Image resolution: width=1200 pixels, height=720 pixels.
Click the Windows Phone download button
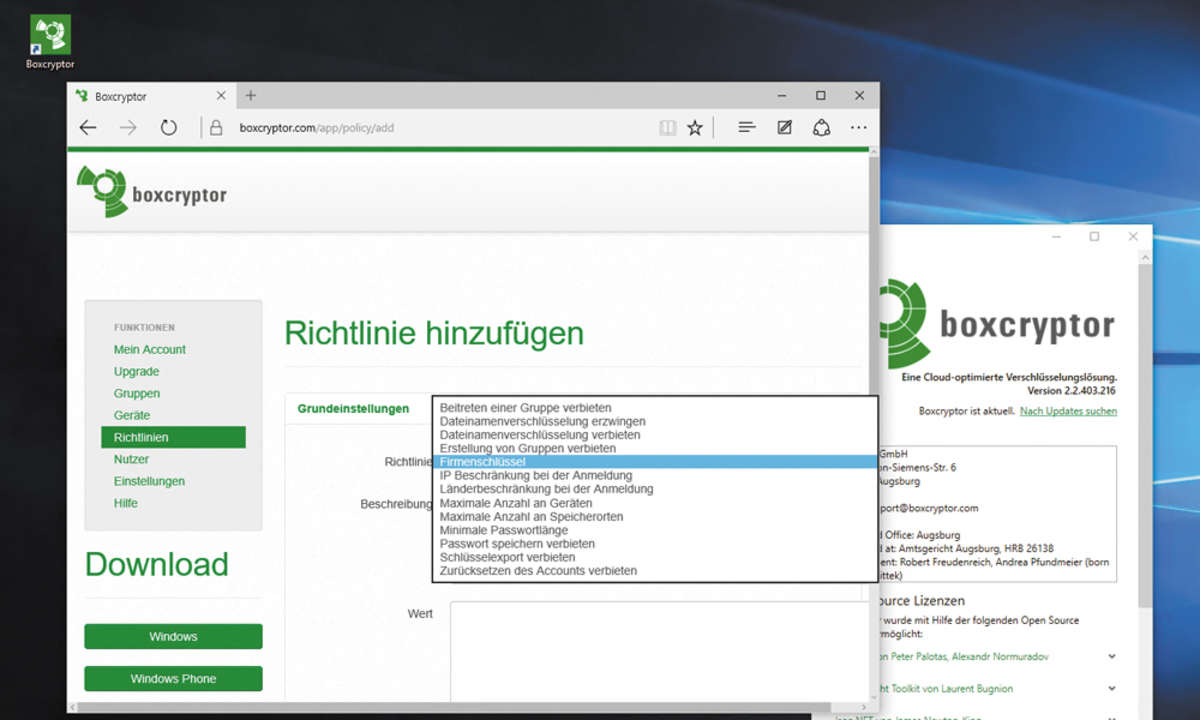[x=173, y=678]
